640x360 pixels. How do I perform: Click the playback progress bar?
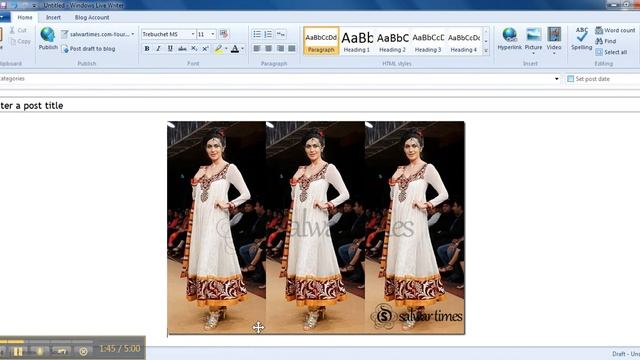tap(47, 341)
